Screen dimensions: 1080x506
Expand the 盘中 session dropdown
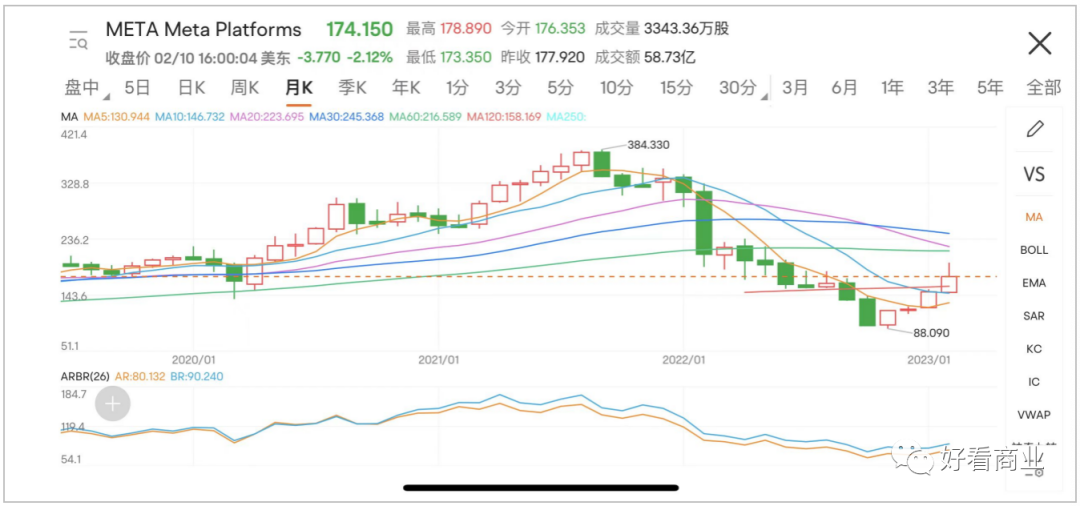(x=84, y=88)
